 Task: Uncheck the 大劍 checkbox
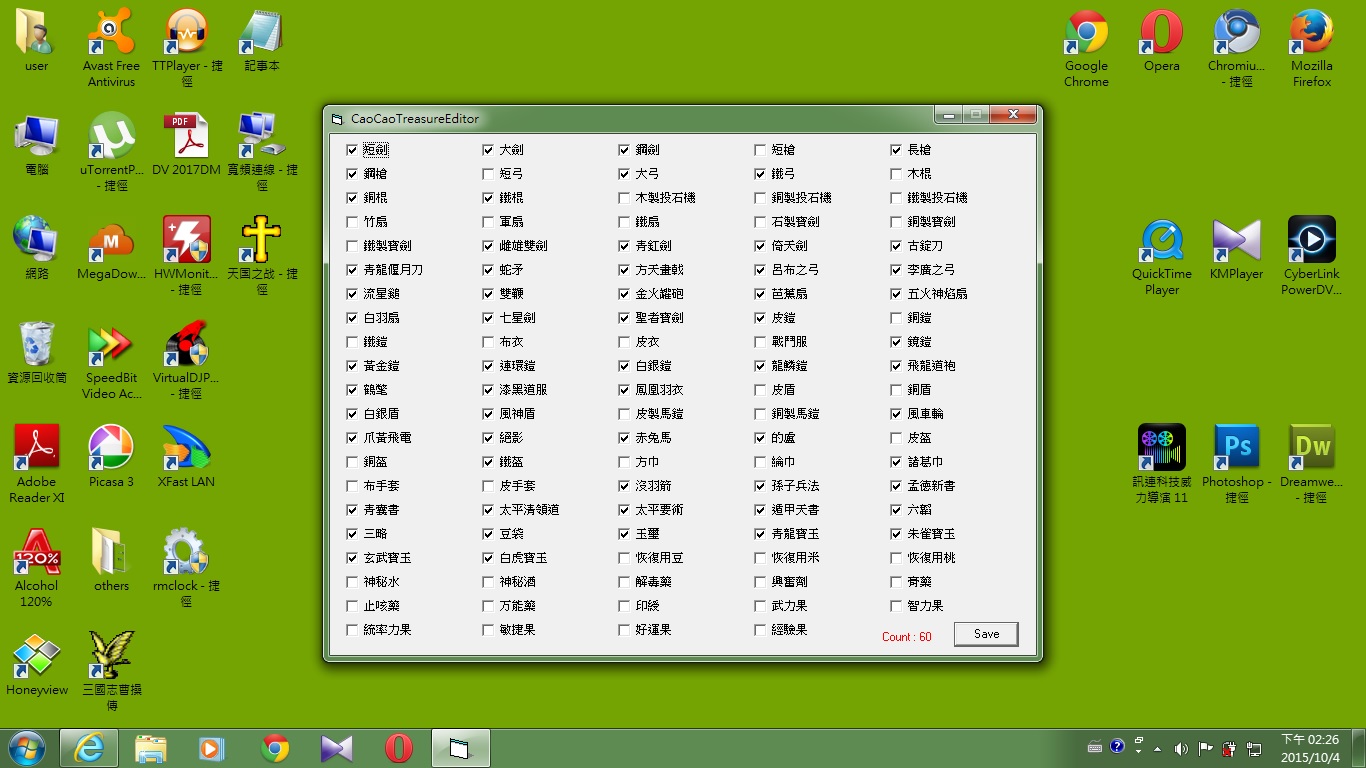coord(488,150)
